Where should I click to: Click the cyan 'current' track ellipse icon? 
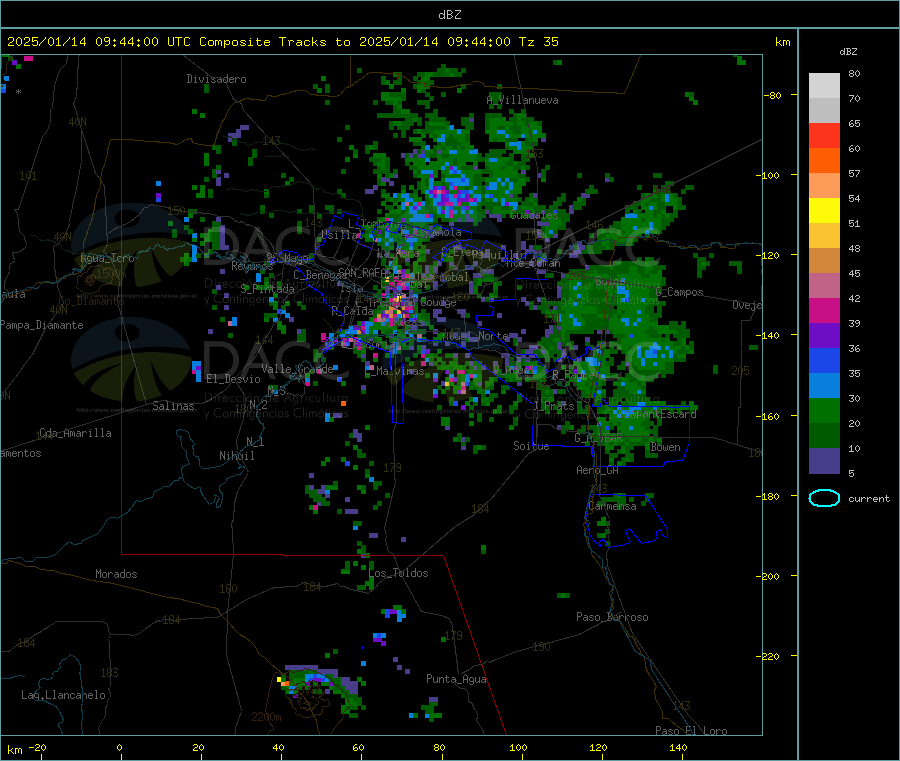tap(824, 498)
